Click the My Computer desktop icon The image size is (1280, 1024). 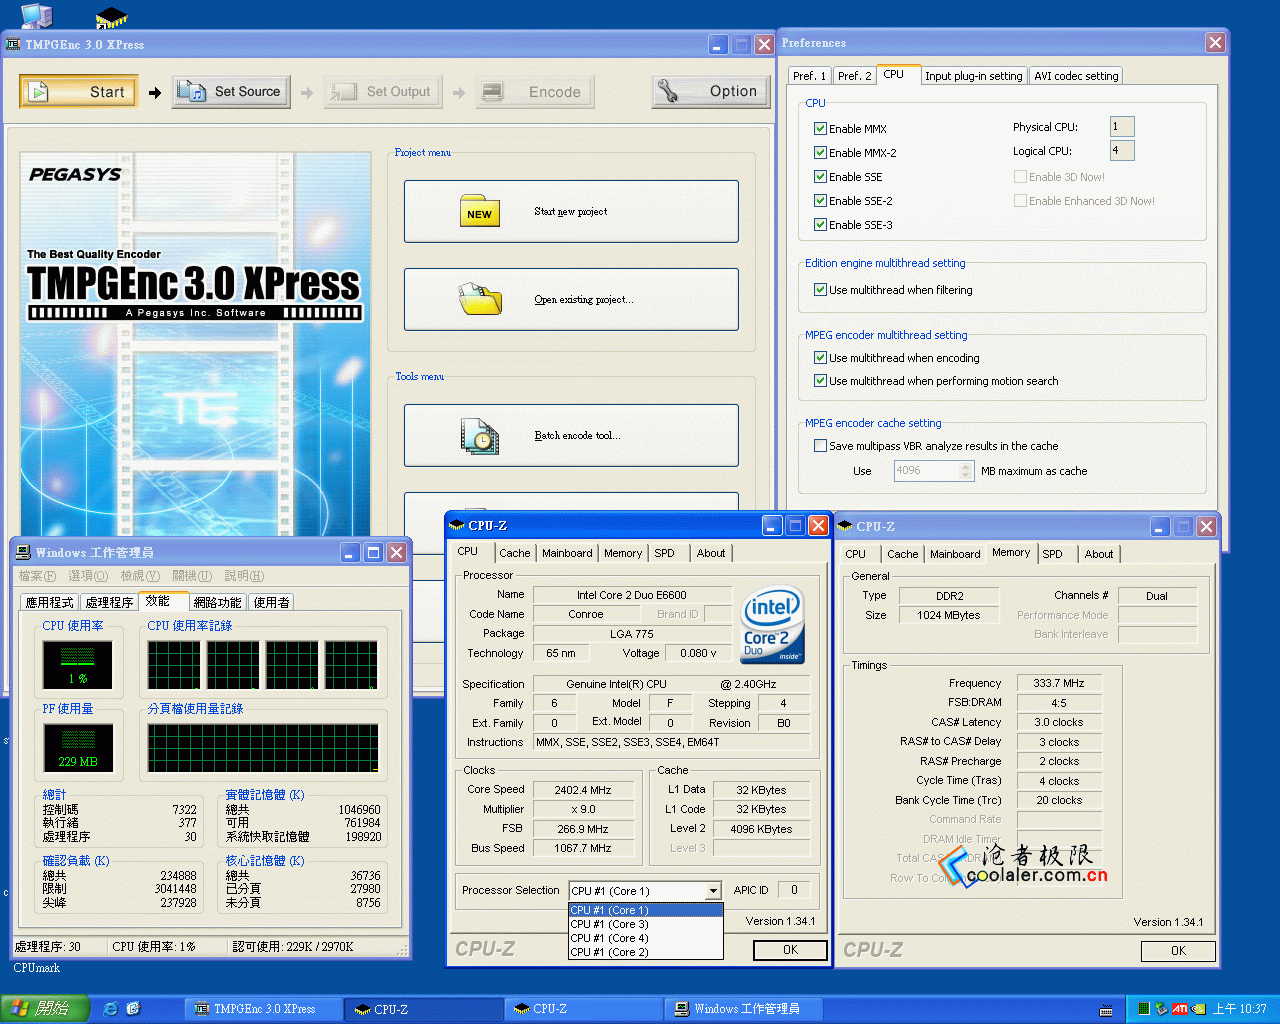pyautogui.click(x=36, y=15)
